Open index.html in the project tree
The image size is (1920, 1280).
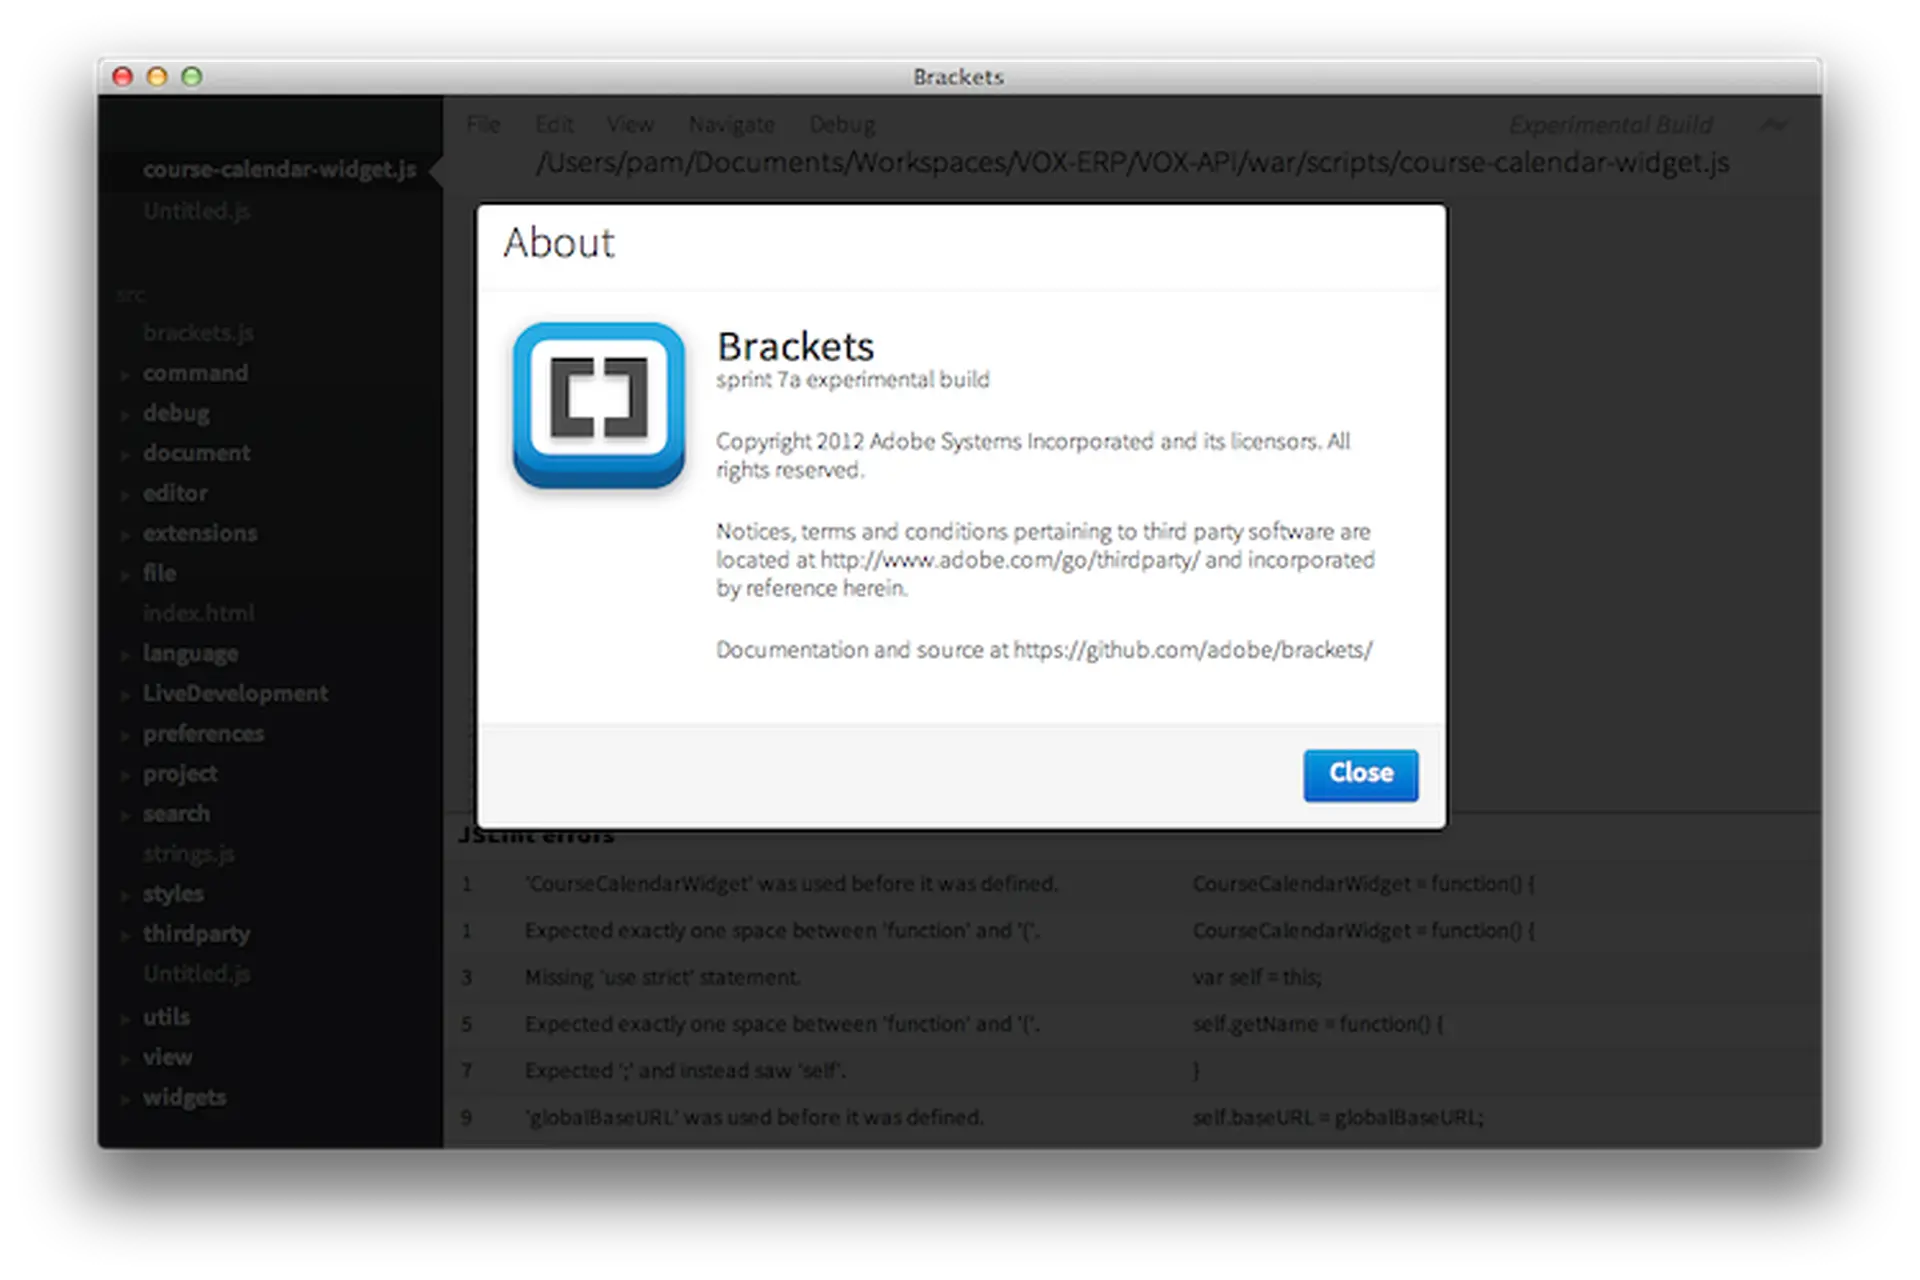pos(198,613)
